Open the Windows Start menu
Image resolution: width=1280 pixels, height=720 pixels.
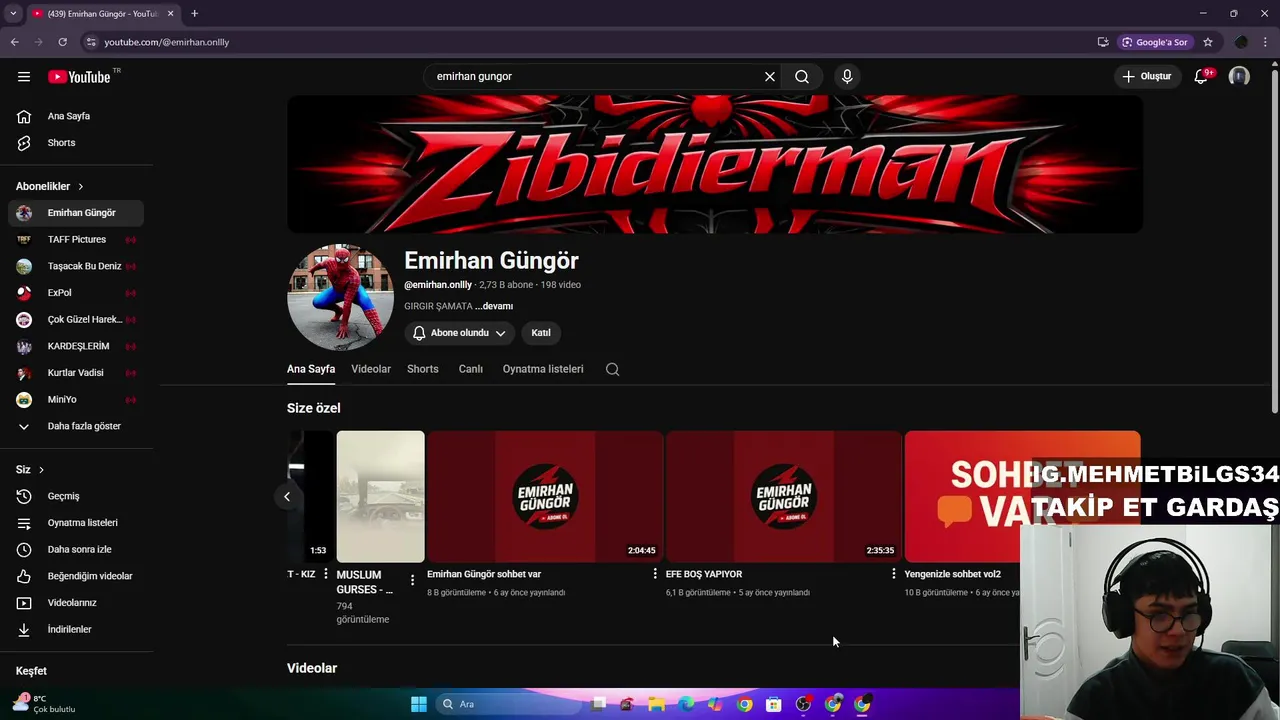click(x=419, y=704)
